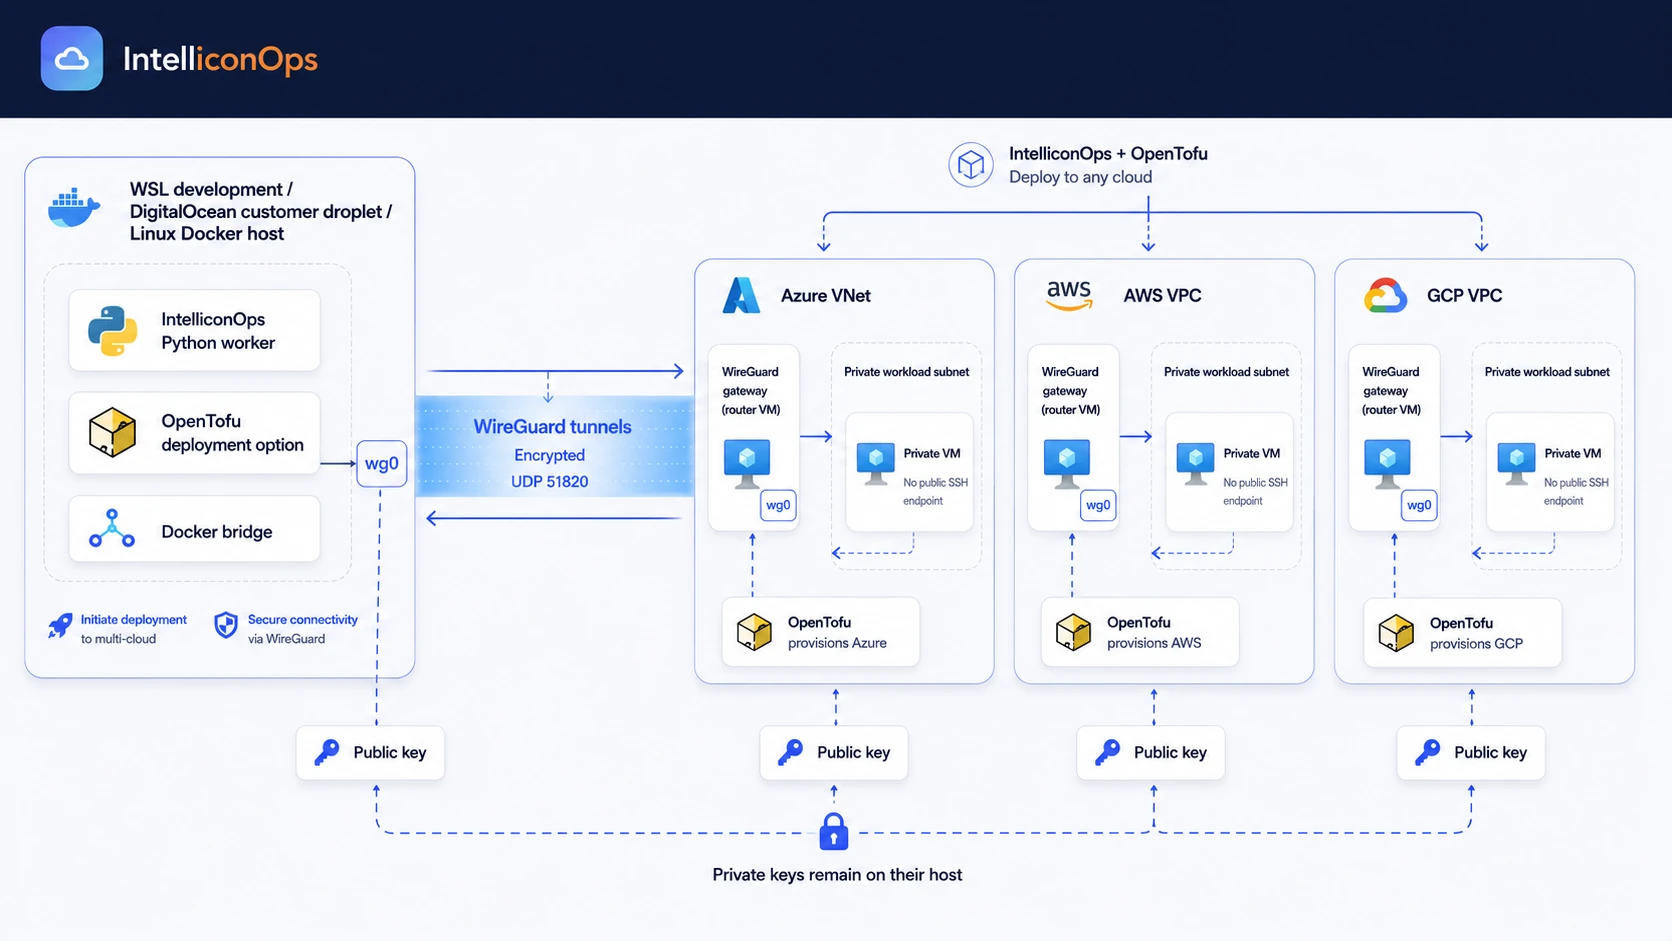Click the UDP 51820 label
Image resolution: width=1672 pixels, height=941 pixels.
pos(549,481)
